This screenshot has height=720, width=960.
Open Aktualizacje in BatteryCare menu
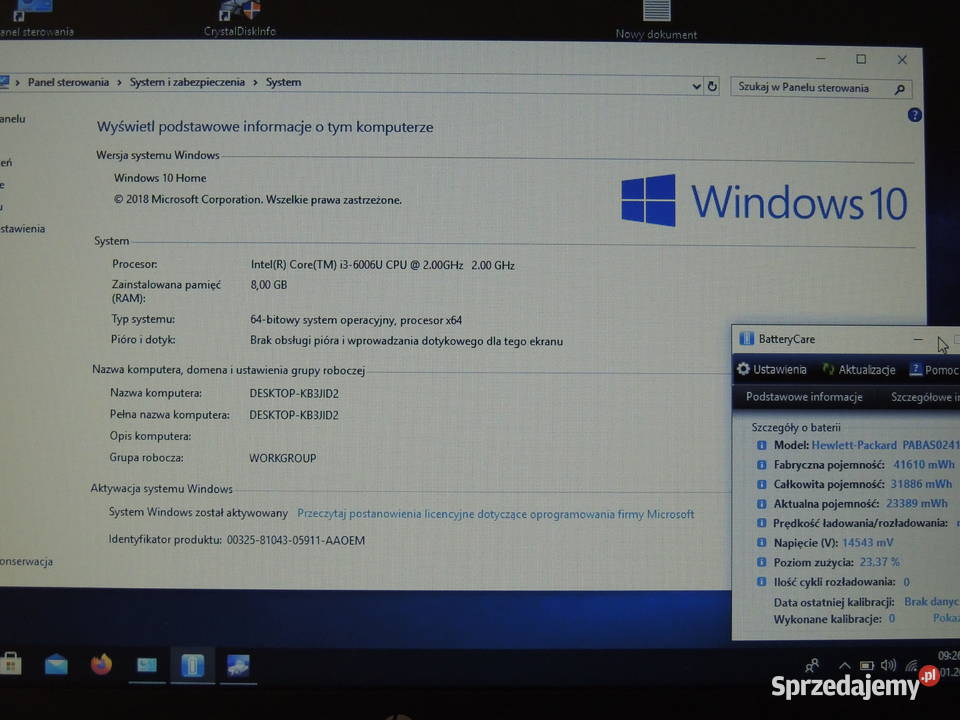pyautogui.click(x=866, y=370)
